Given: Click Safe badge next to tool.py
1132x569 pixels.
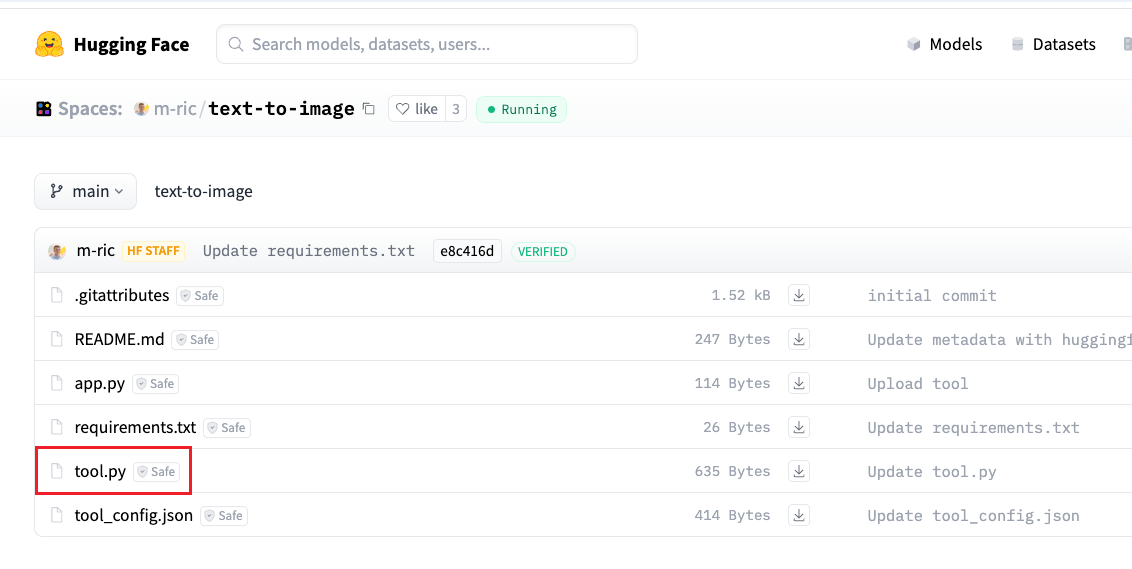Looking at the screenshot, I should point(157,472).
